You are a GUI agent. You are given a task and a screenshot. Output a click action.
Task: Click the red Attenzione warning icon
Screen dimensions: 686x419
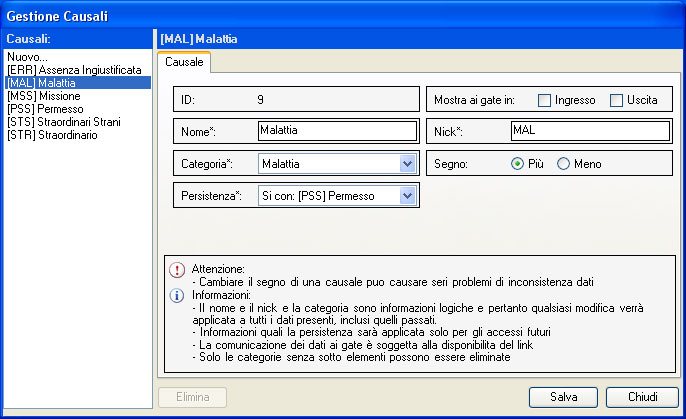177,270
